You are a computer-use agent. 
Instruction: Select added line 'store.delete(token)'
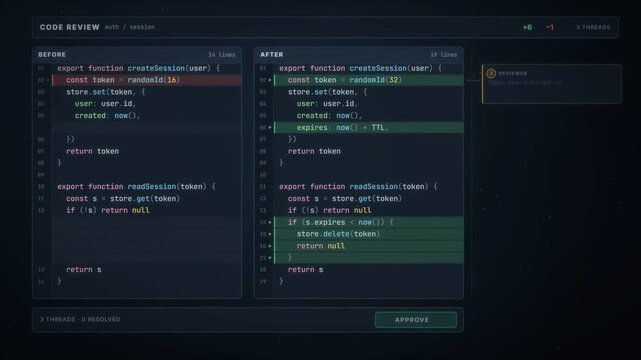(368, 234)
